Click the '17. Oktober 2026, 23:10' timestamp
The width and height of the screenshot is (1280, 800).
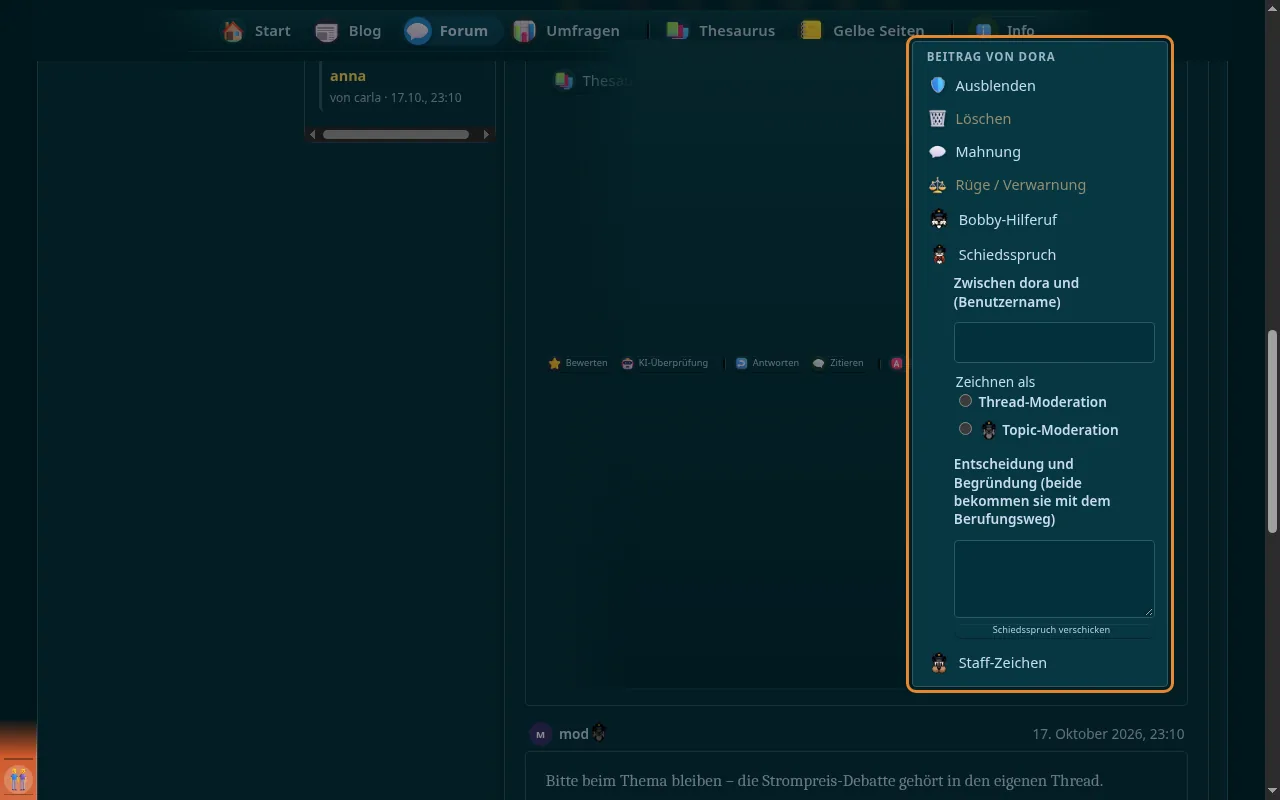coord(1108,734)
